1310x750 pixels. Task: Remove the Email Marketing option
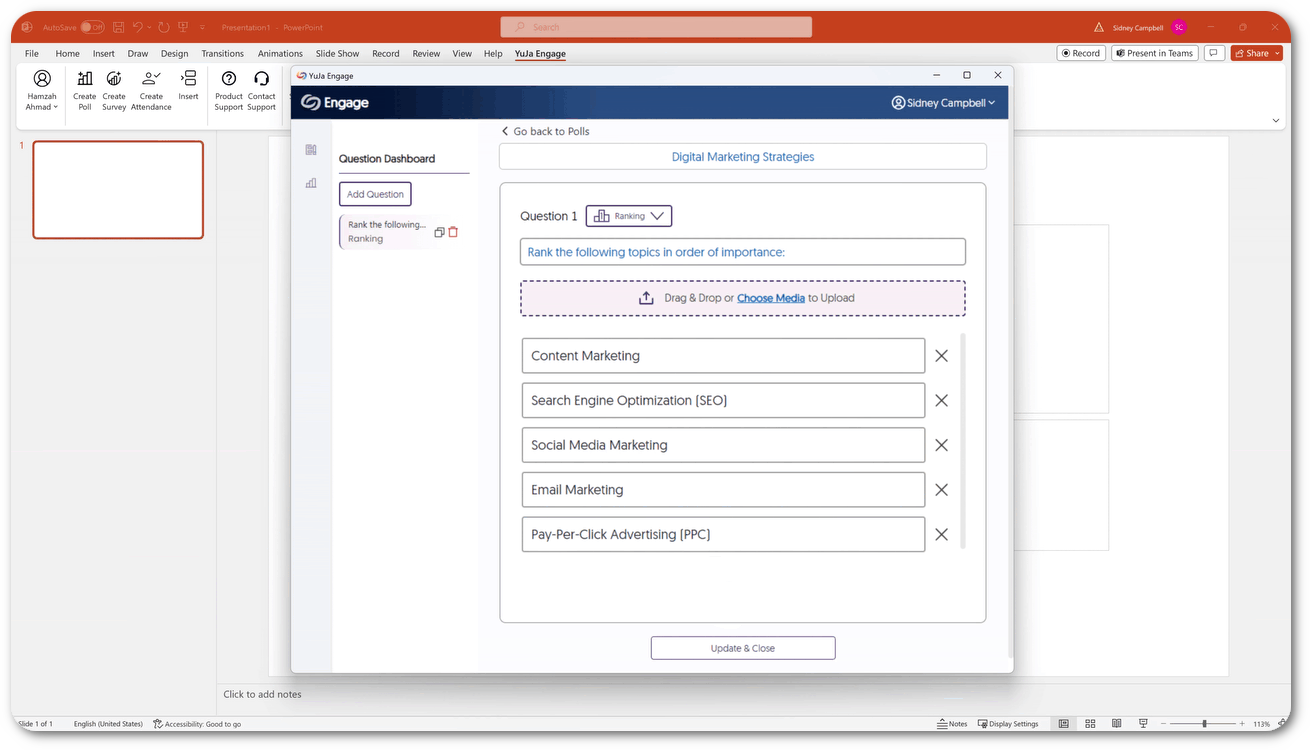click(941, 490)
